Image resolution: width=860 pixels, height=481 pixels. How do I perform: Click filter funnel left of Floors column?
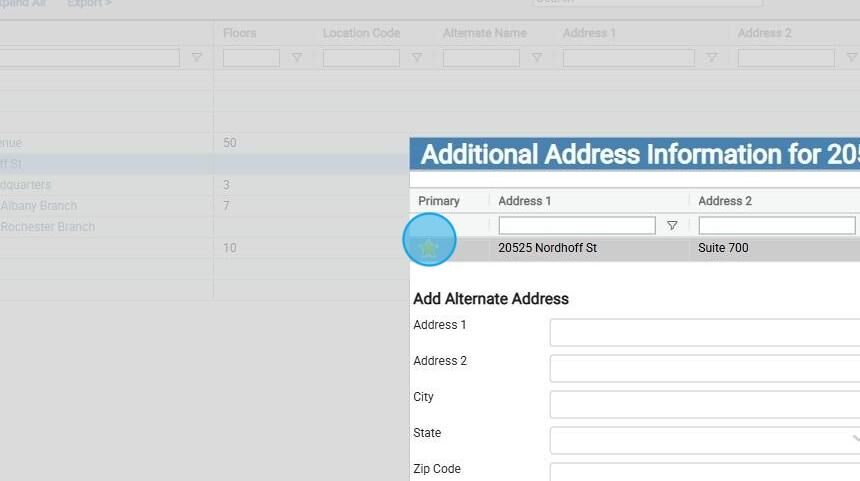[x=196, y=57]
